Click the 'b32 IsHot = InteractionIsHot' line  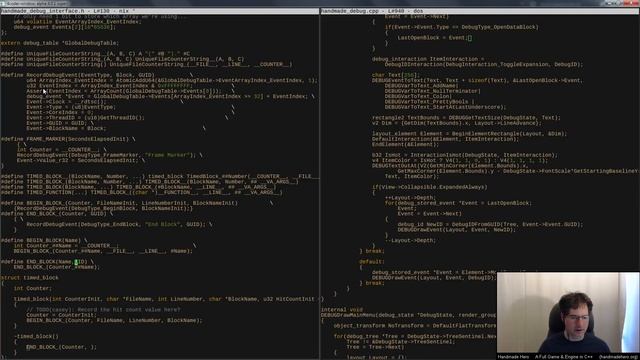464,155
